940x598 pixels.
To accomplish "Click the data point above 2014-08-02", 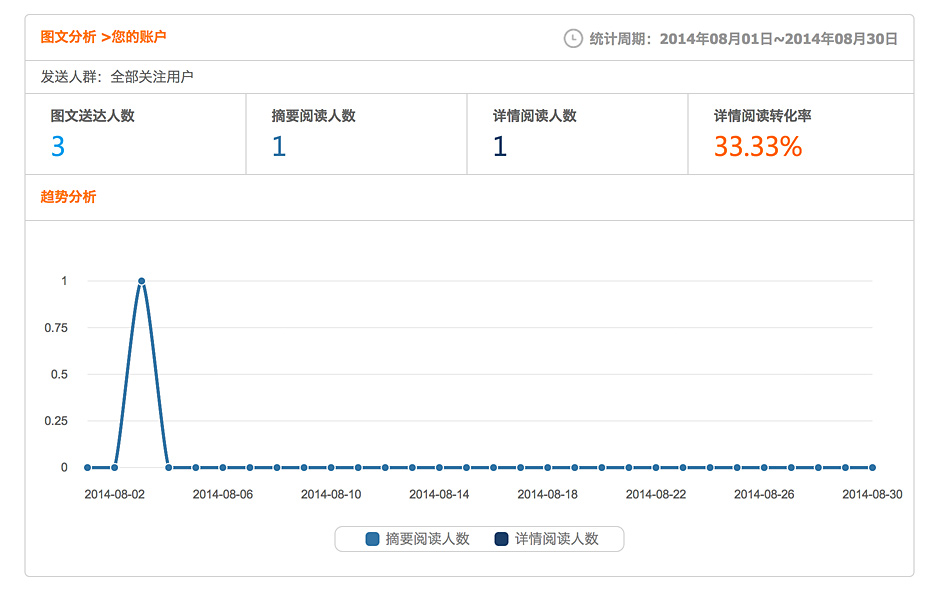I will pos(115,467).
